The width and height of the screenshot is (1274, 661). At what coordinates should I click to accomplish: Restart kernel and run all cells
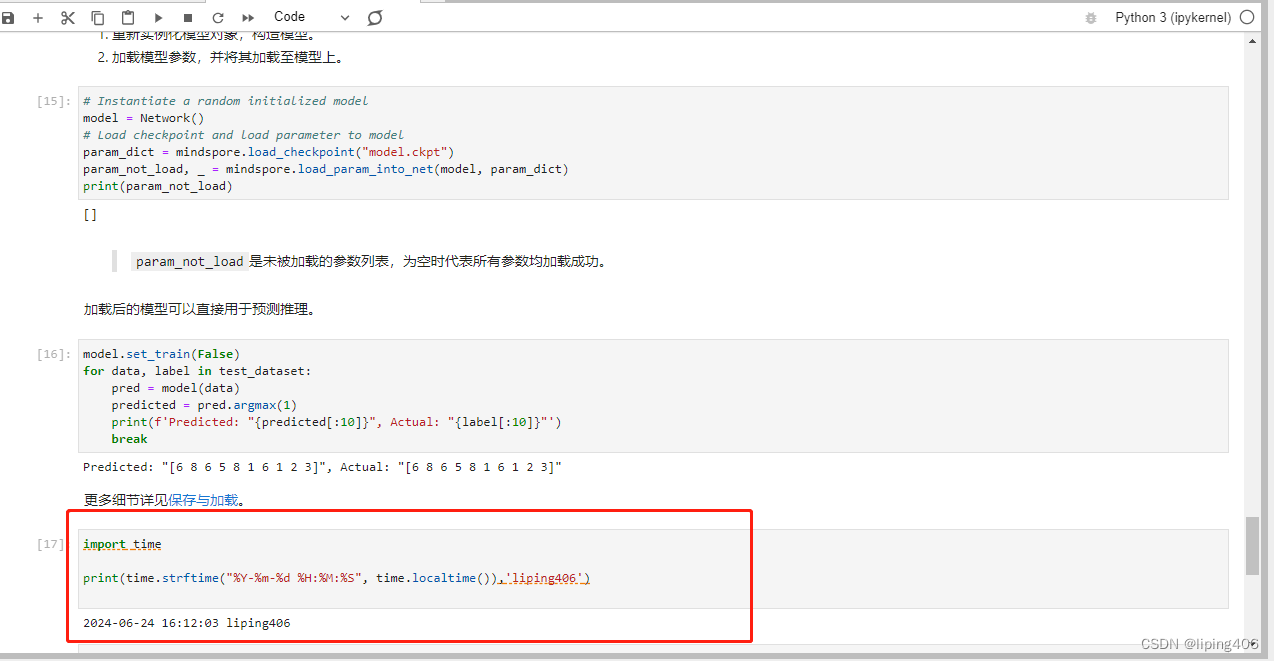click(248, 18)
